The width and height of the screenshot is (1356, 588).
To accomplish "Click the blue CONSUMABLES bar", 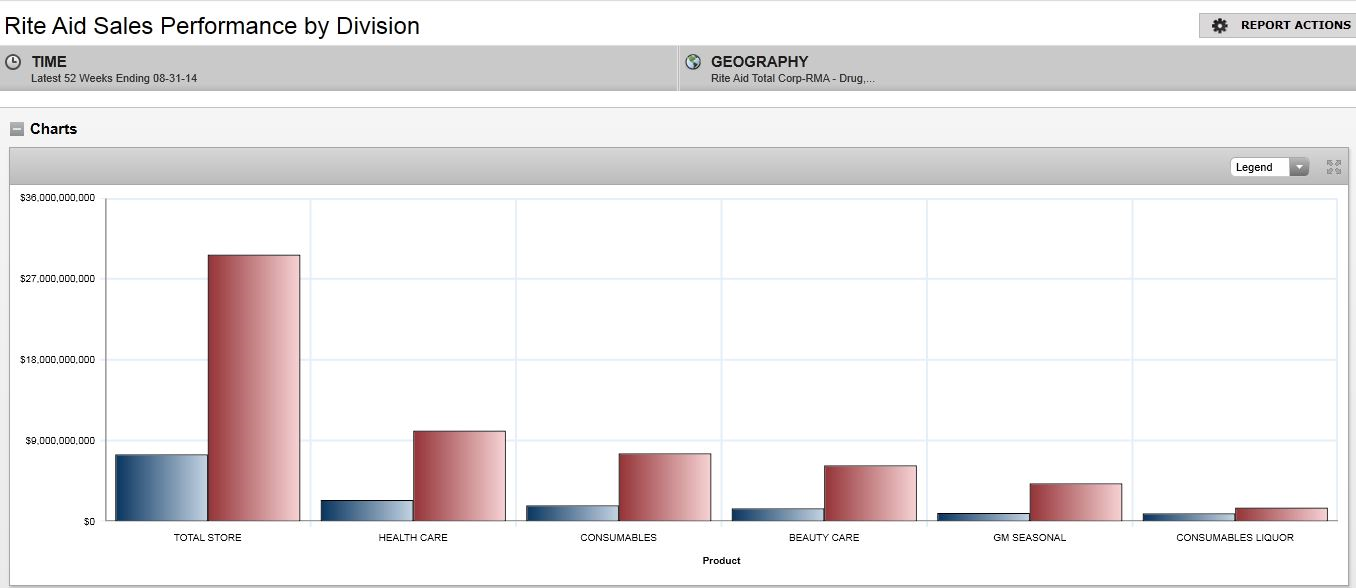I will click(x=572, y=513).
